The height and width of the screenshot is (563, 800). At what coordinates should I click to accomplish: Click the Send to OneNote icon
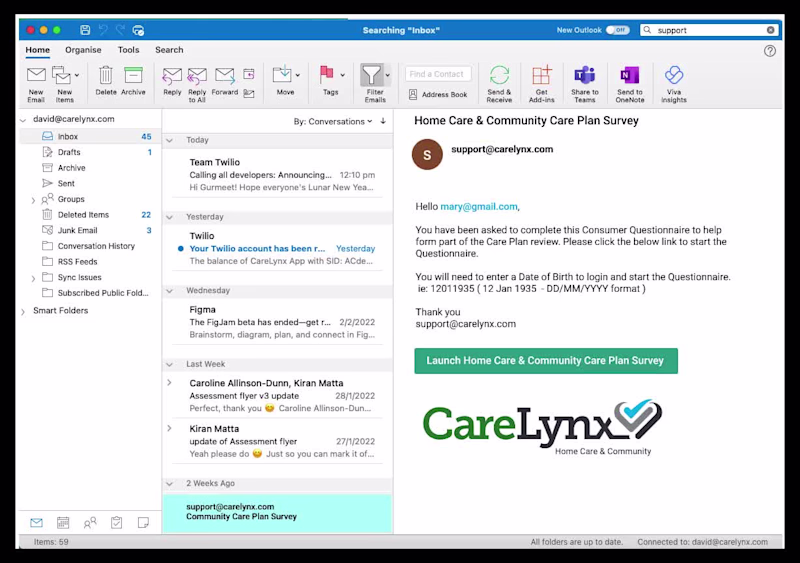[x=630, y=75]
